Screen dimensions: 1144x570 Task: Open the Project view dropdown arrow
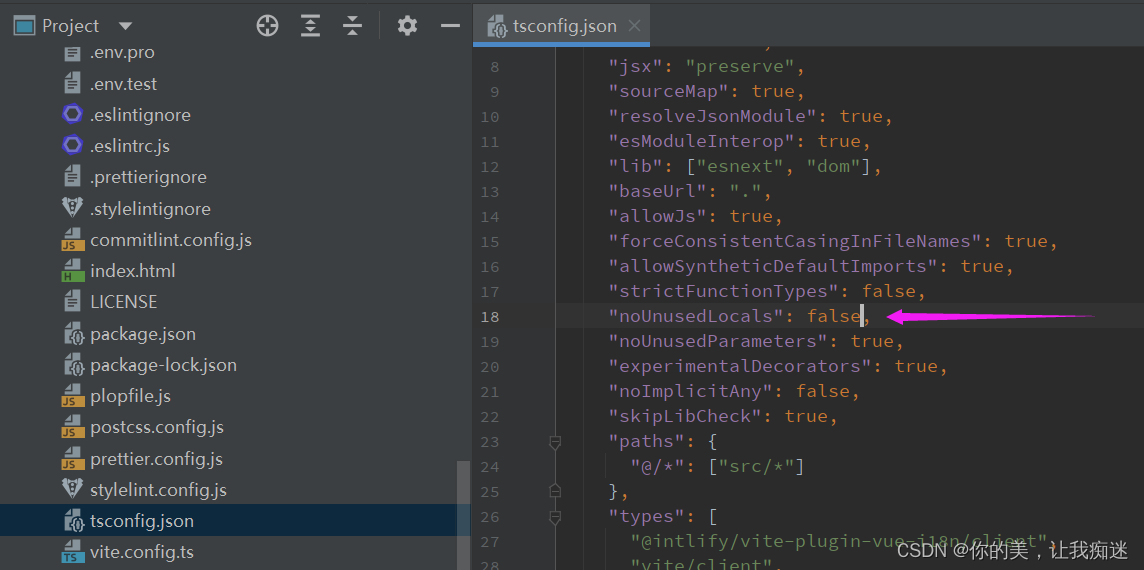click(125, 26)
